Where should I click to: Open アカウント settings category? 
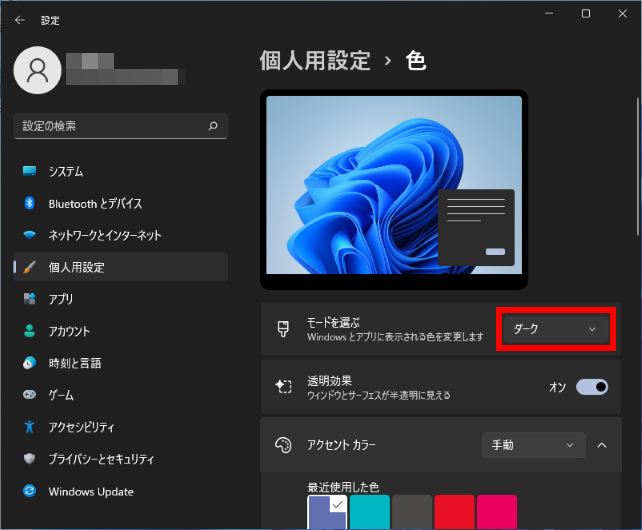pyautogui.click(x=121, y=331)
